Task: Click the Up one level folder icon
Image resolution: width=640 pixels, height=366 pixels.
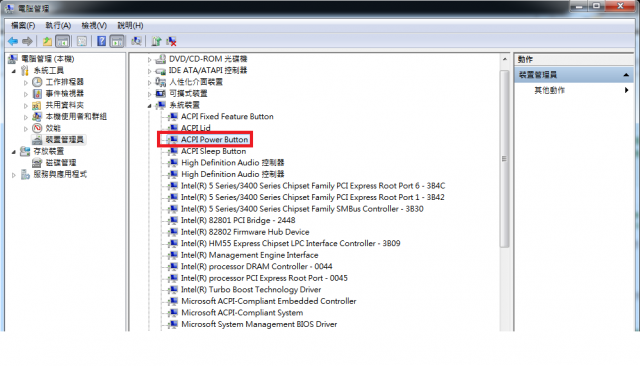Action: [47, 41]
